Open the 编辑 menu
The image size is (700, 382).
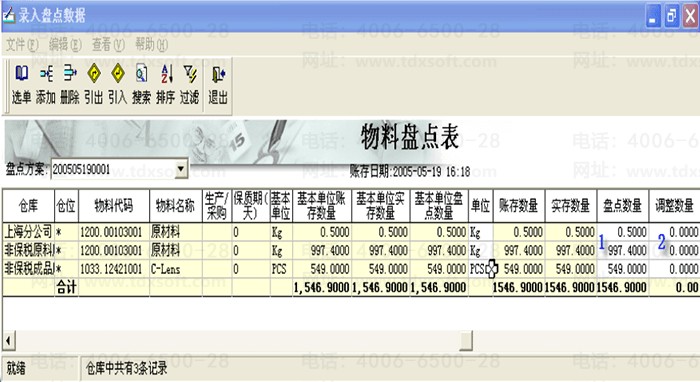pyautogui.click(x=65, y=45)
